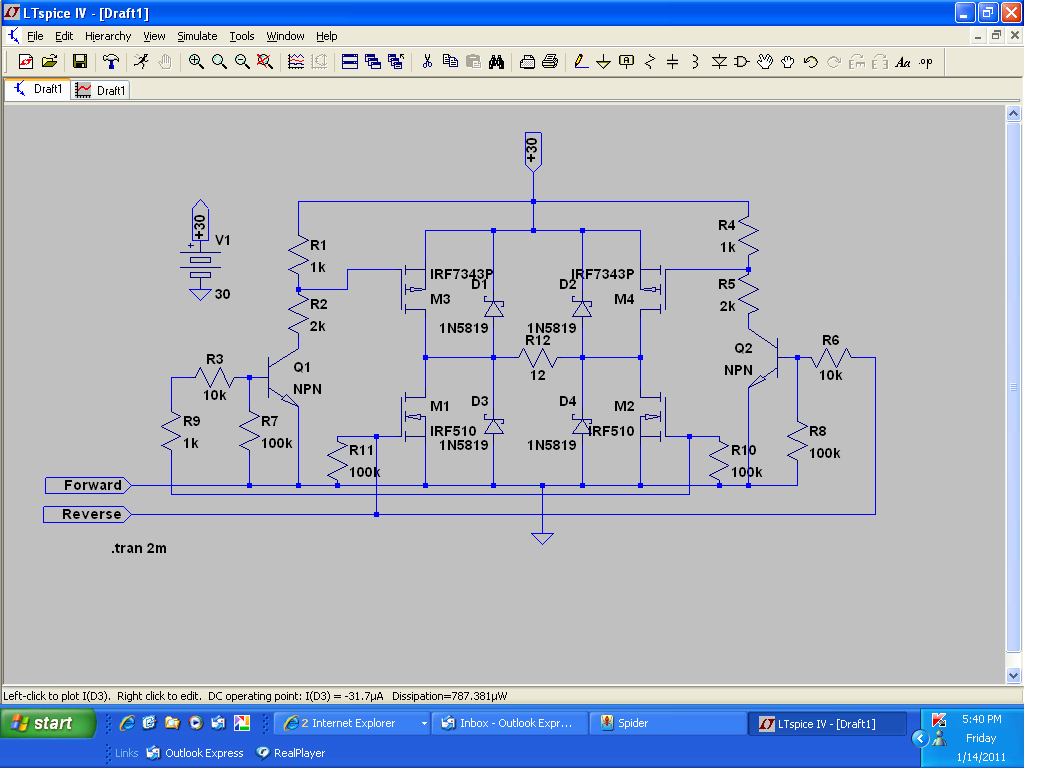Click the taskbar clock showing 5:40 PM
The image size is (1042, 770).
982,719
